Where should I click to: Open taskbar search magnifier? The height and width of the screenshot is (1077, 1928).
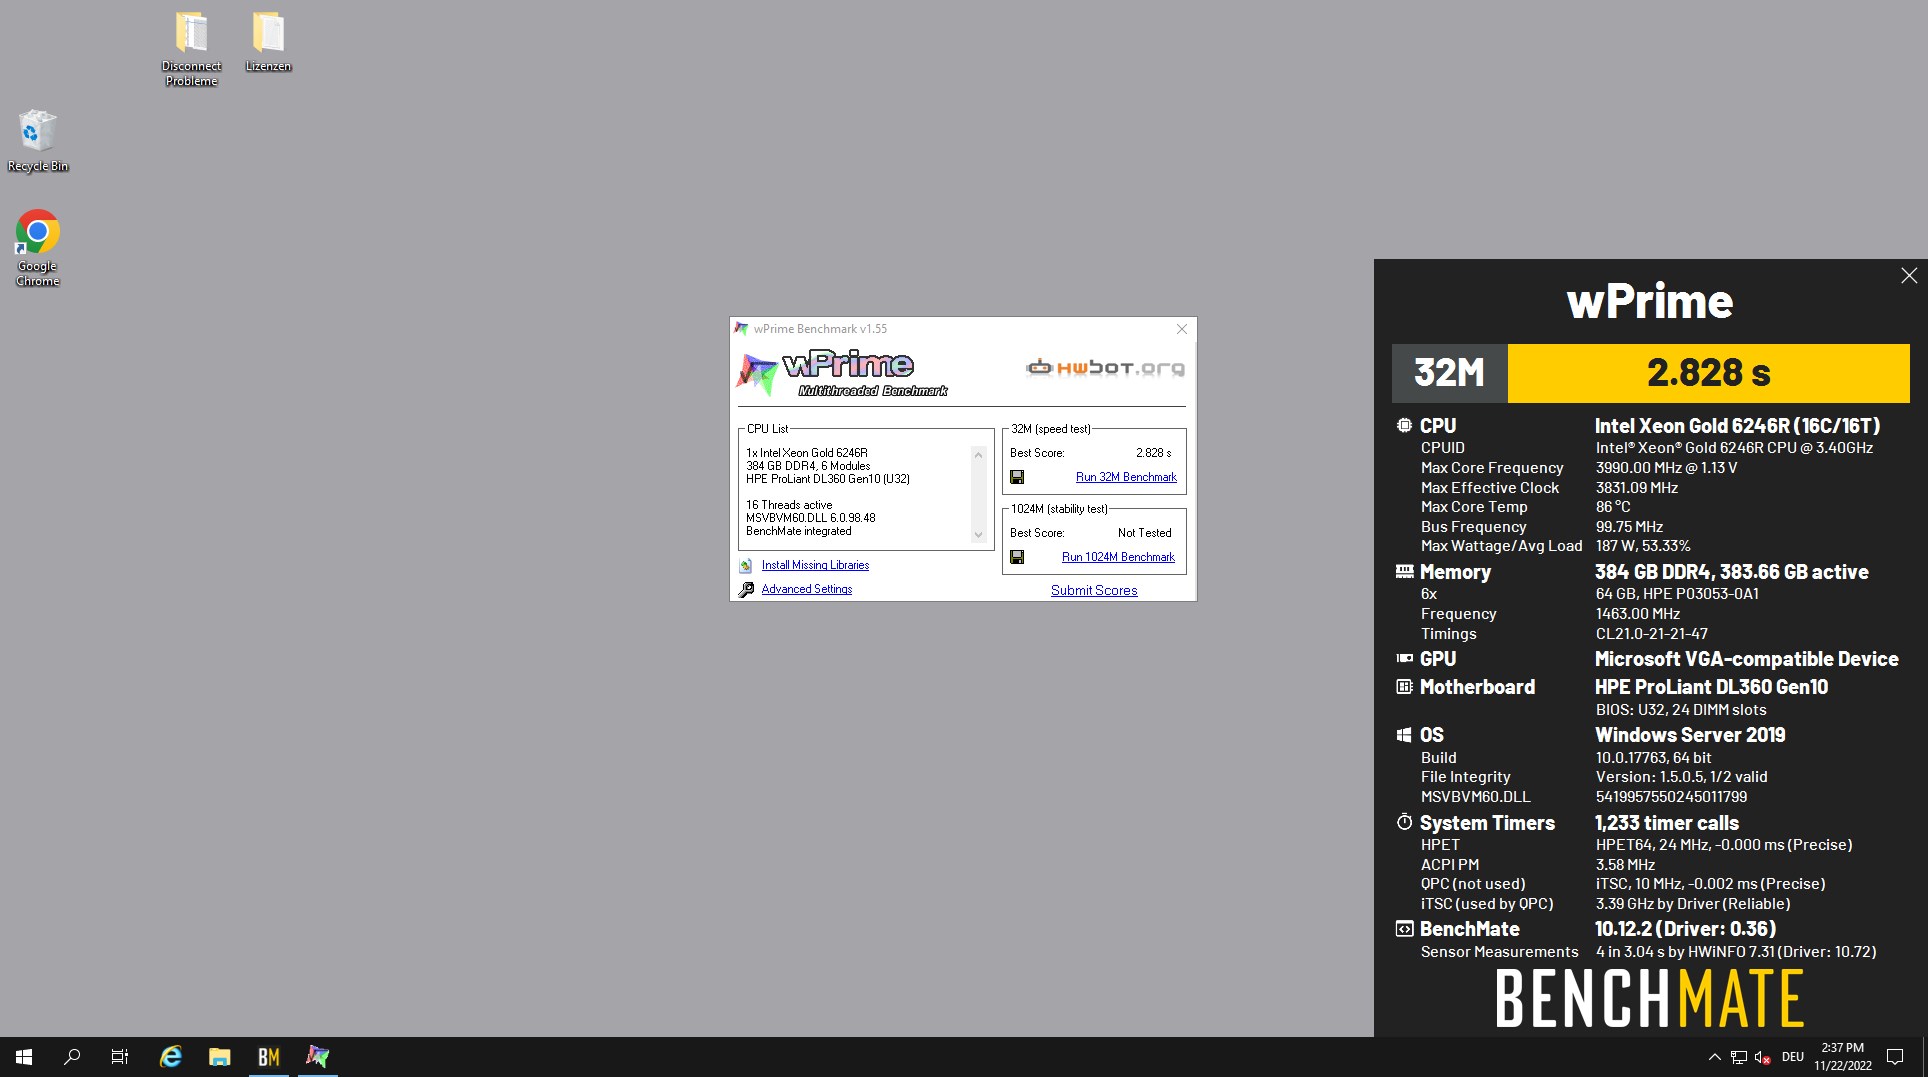point(72,1056)
